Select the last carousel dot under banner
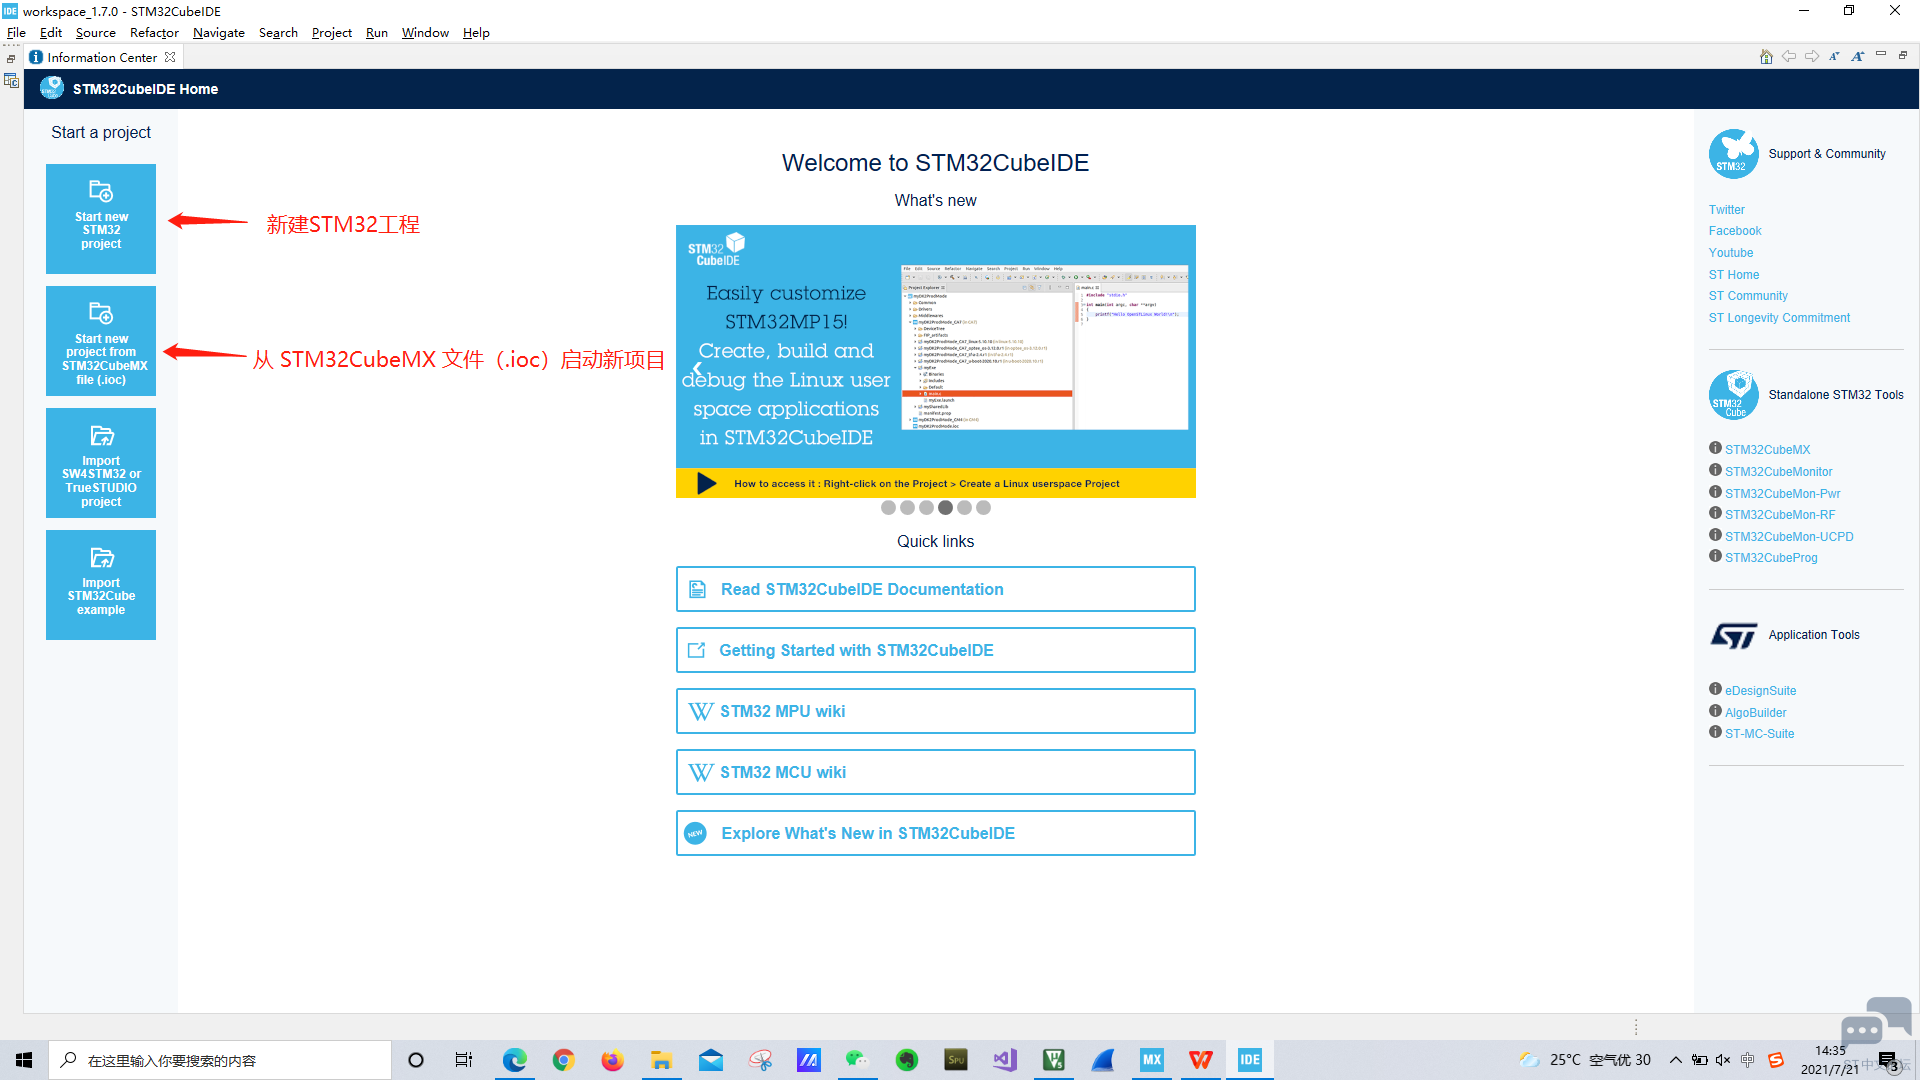 point(983,508)
